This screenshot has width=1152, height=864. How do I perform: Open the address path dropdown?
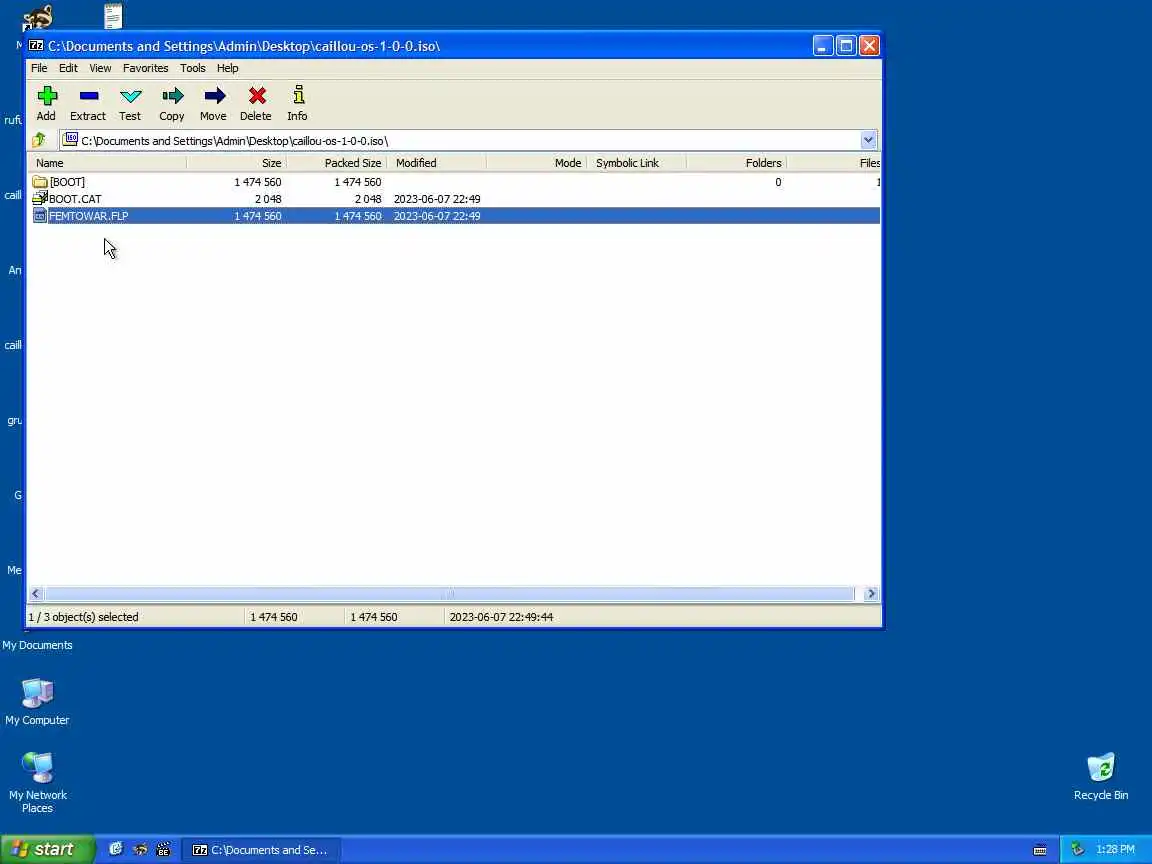click(868, 140)
